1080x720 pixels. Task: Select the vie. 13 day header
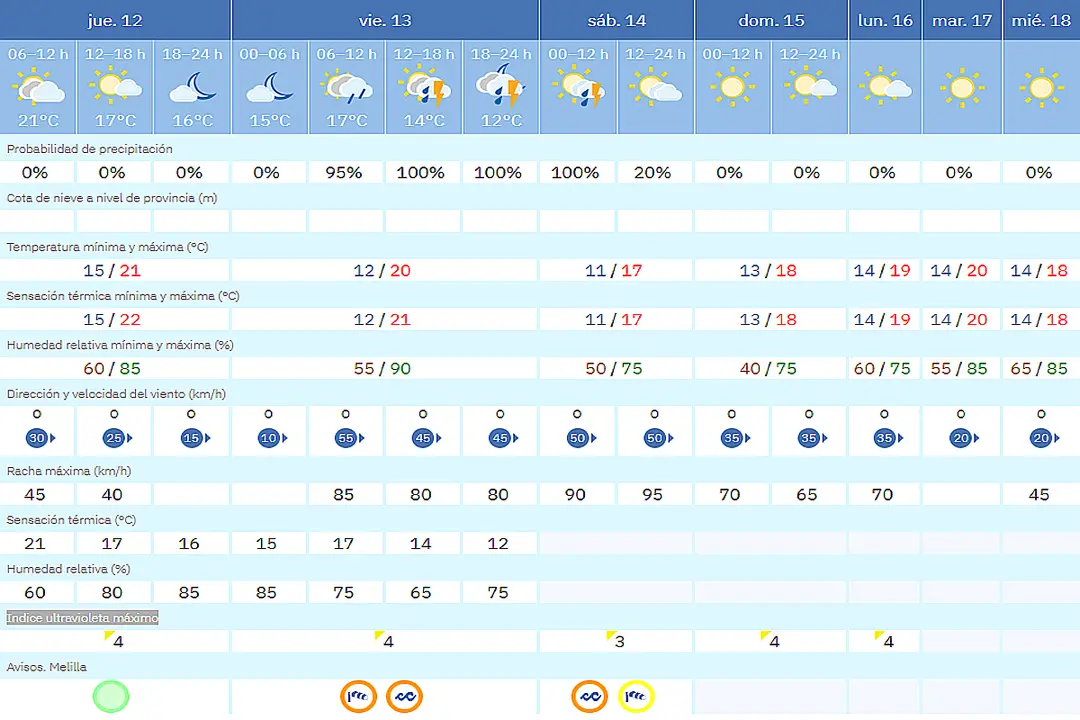click(385, 20)
